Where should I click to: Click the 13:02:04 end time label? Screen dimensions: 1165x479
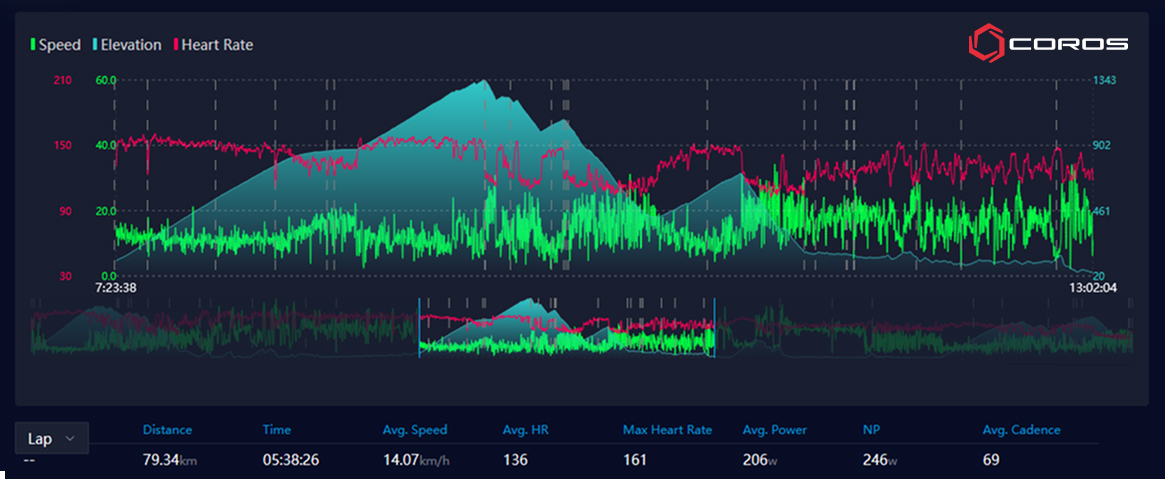[1092, 287]
